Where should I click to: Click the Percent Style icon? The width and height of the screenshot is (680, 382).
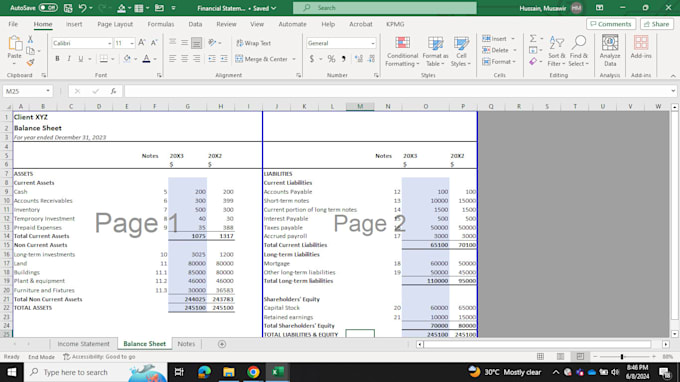point(331,59)
